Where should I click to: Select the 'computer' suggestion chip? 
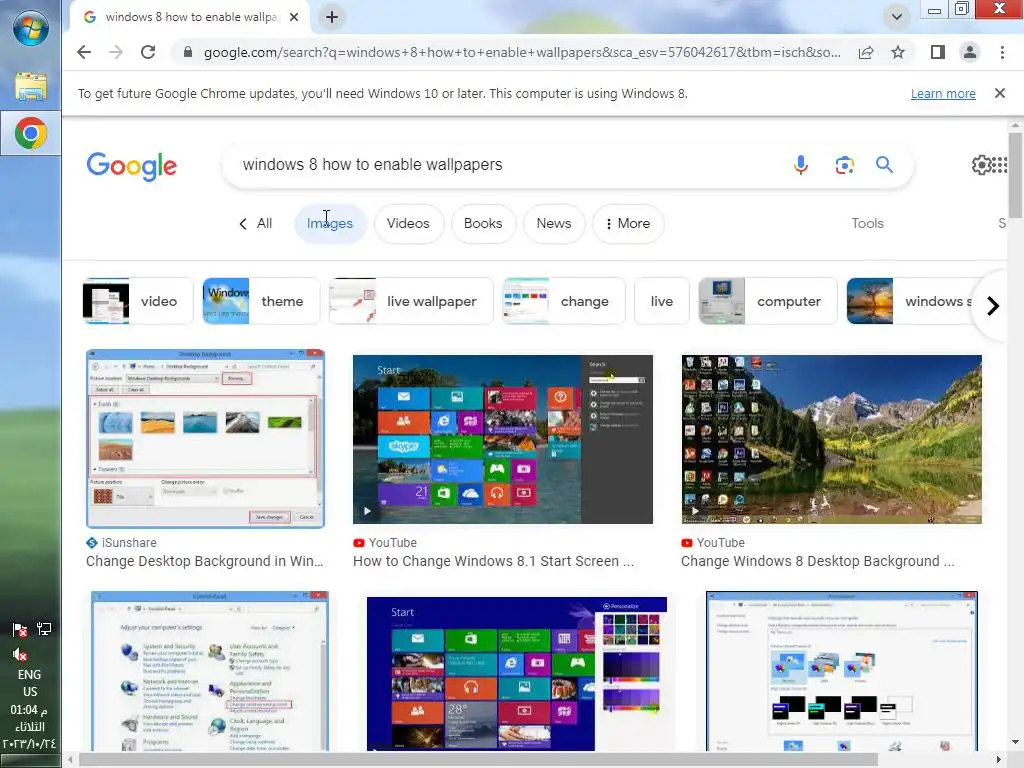click(x=768, y=301)
